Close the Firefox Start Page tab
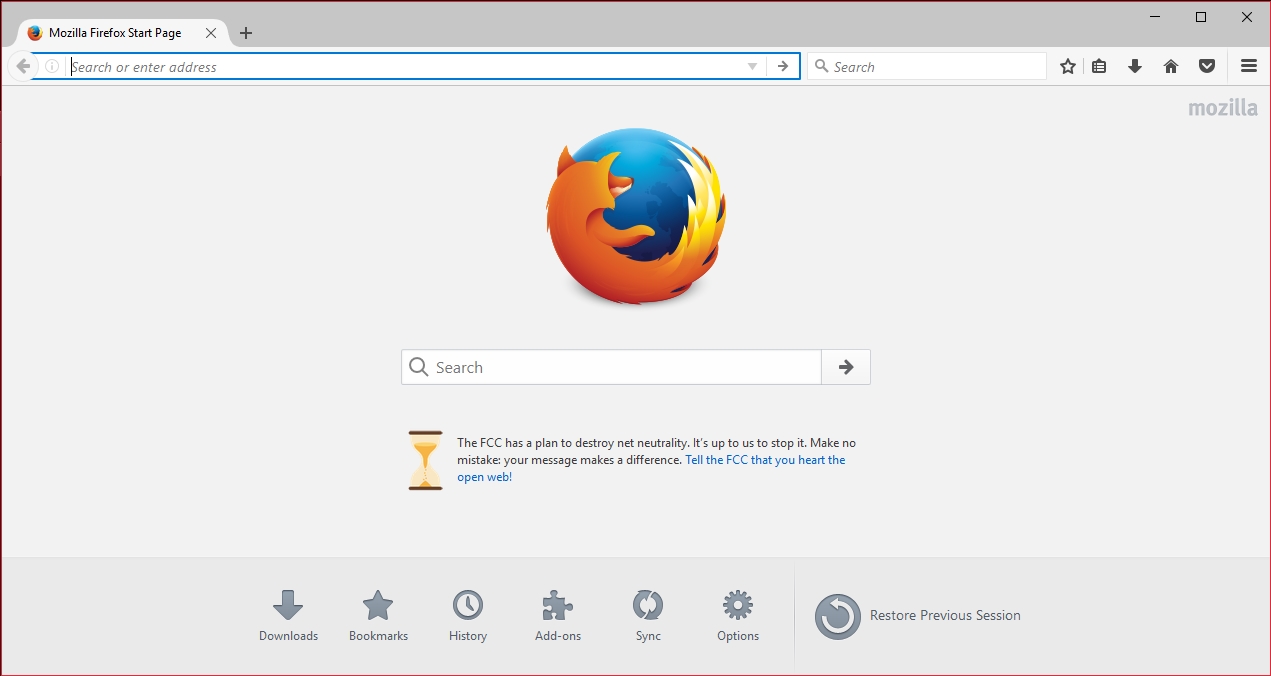1271x676 pixels. (211, 33)
